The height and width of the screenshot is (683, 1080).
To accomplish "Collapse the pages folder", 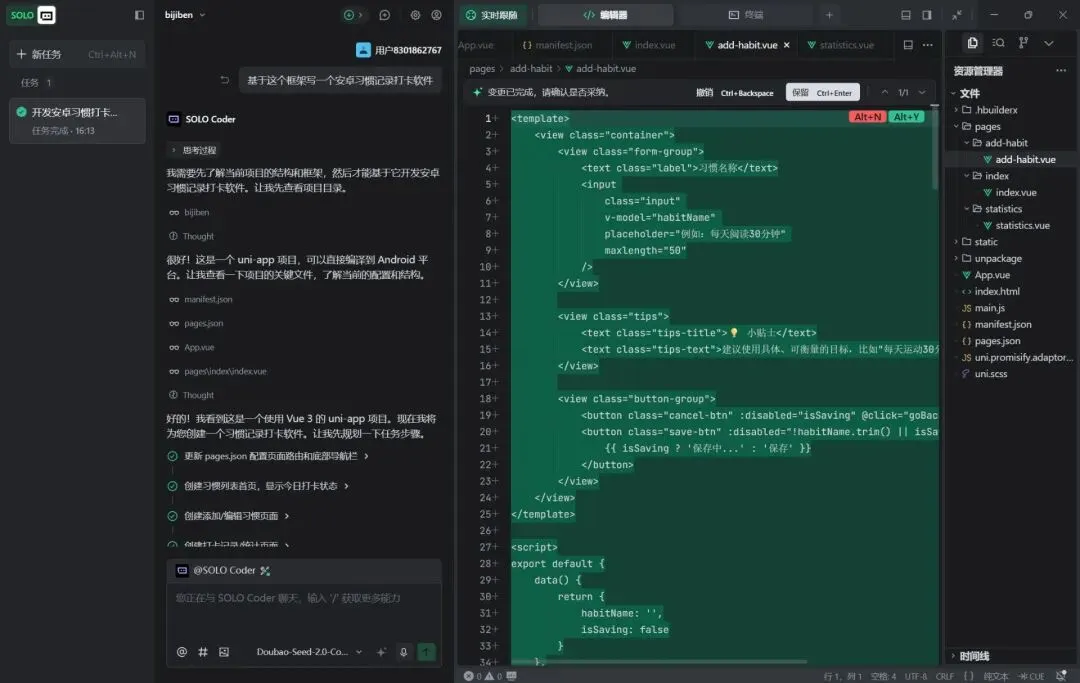I will tap(1011, 127).
